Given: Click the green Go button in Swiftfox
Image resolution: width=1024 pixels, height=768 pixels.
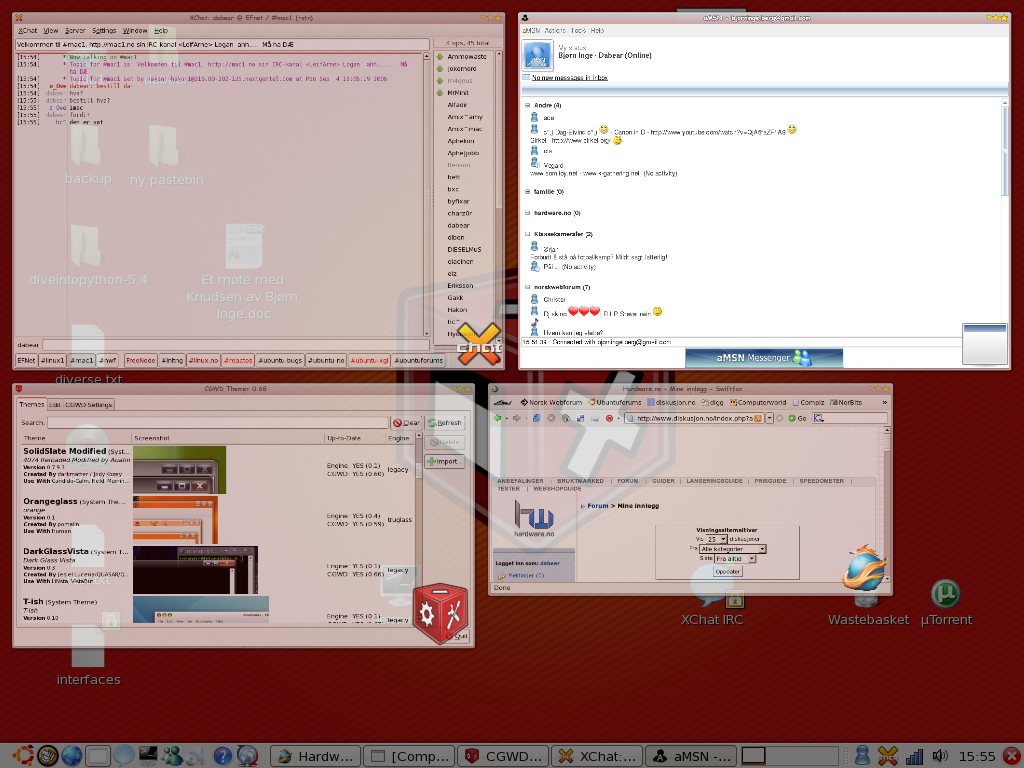Looking at the screenshot, I should click(797, 418).
